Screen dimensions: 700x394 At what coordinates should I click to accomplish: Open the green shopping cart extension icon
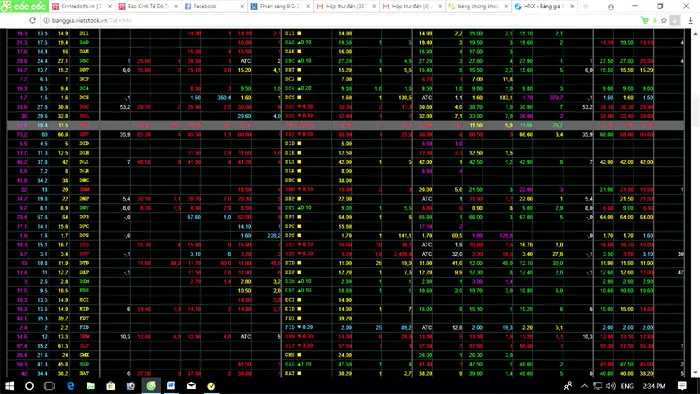(644, 21)
